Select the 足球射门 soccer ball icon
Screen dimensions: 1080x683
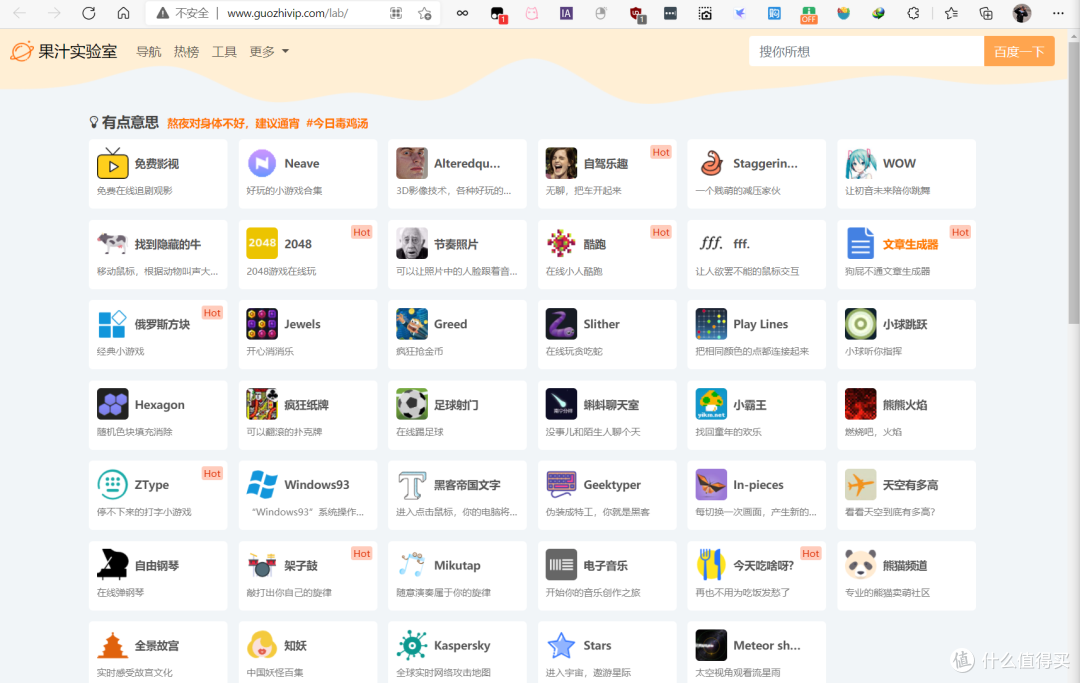[x=412, y=404]
